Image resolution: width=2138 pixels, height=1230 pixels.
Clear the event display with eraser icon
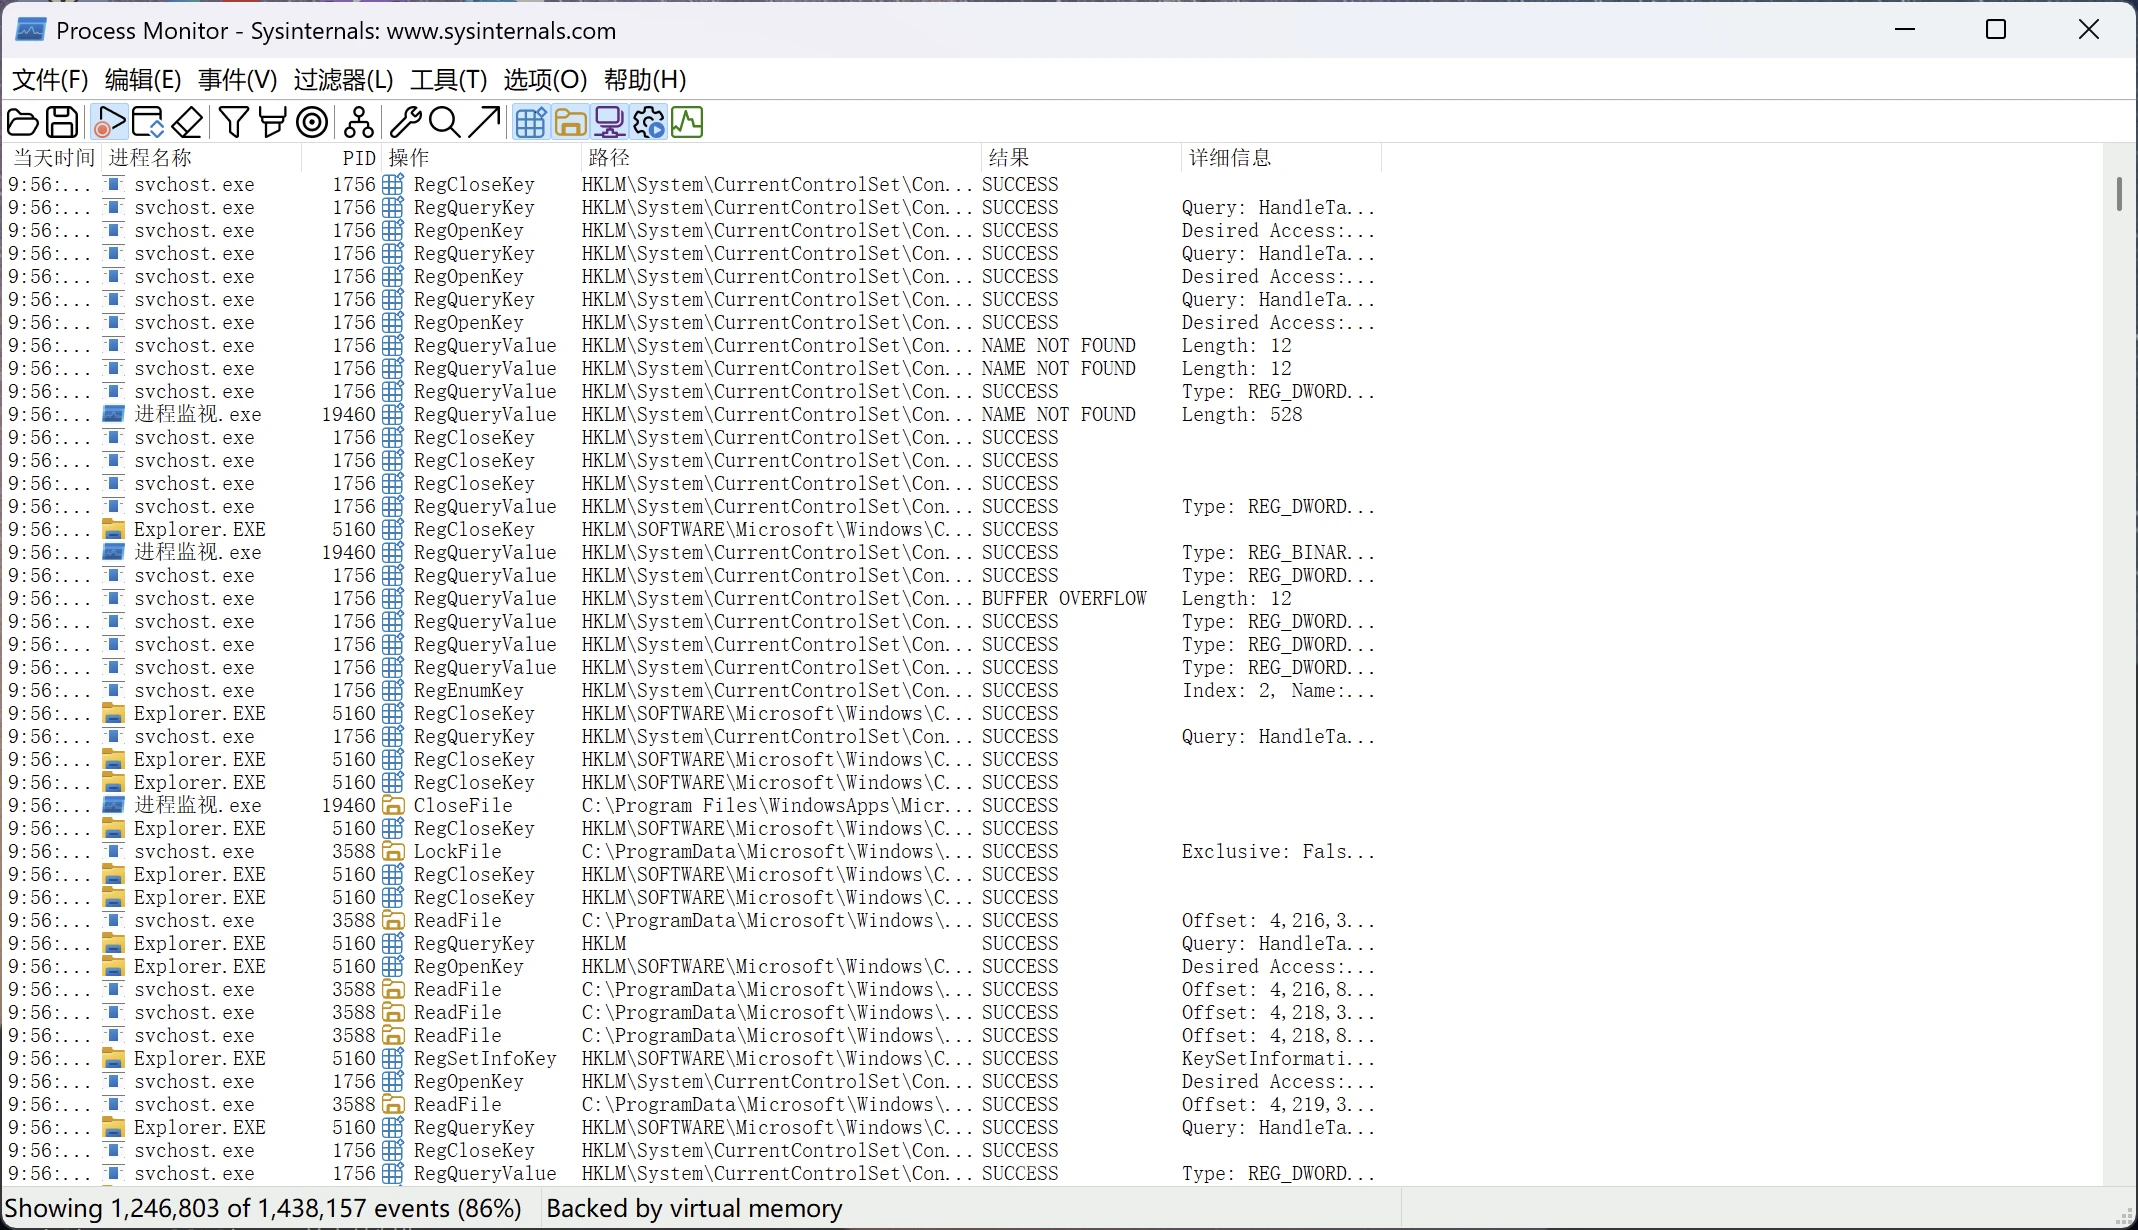click(x=188, y=122)
